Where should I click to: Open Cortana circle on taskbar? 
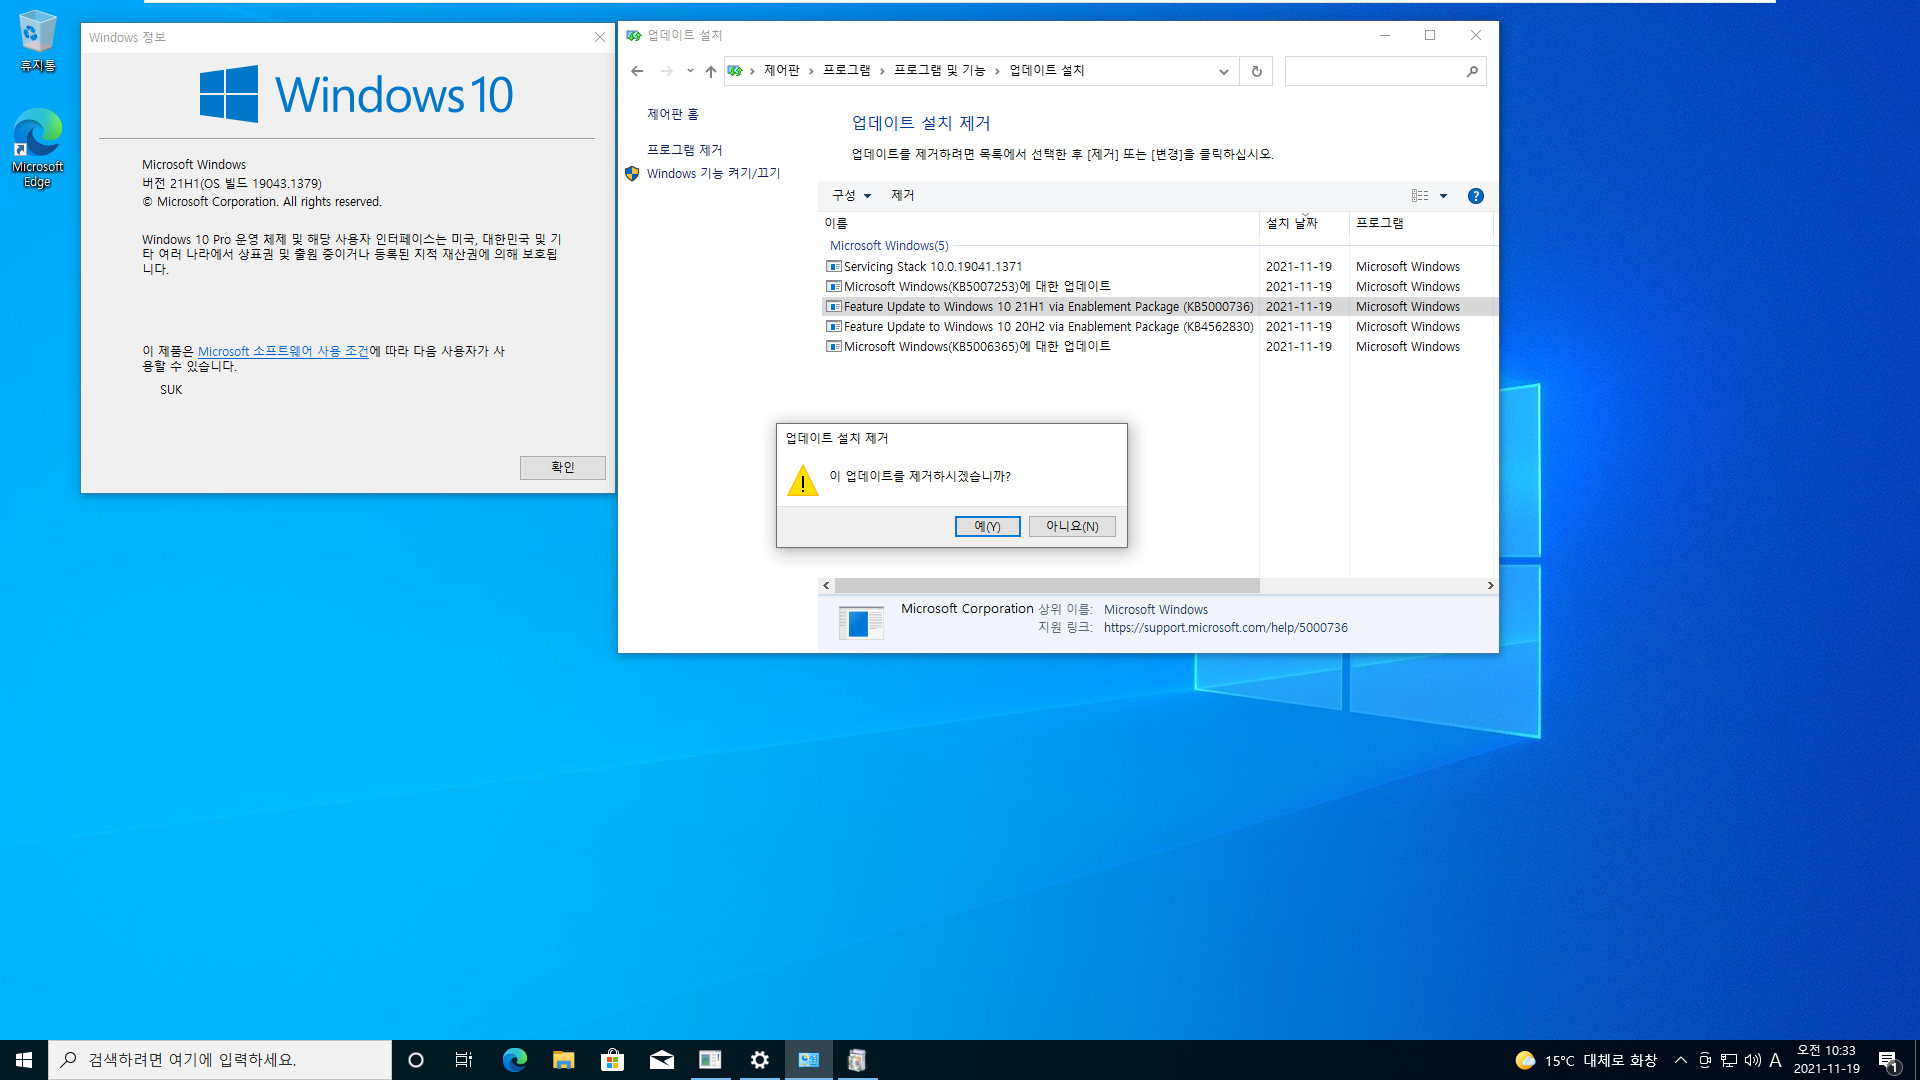pos(416,1060)
